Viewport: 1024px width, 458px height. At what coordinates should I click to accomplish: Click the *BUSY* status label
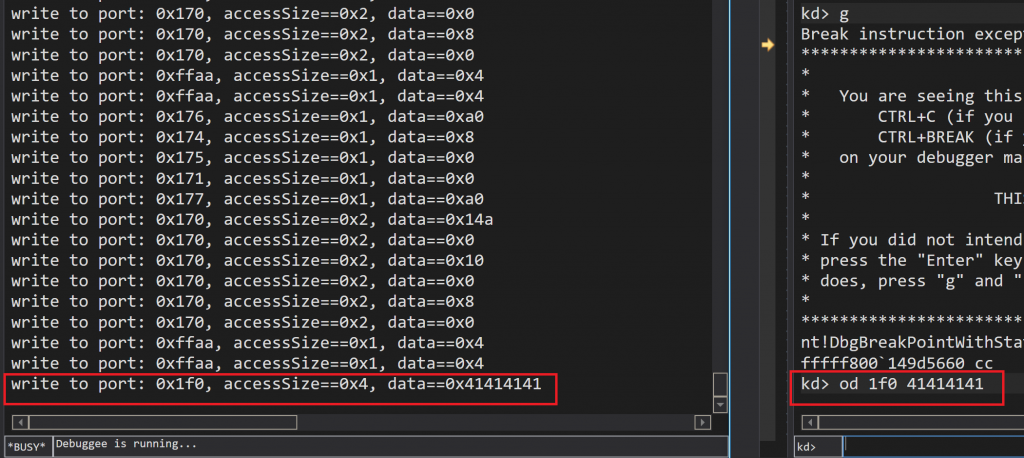point(28,446)
